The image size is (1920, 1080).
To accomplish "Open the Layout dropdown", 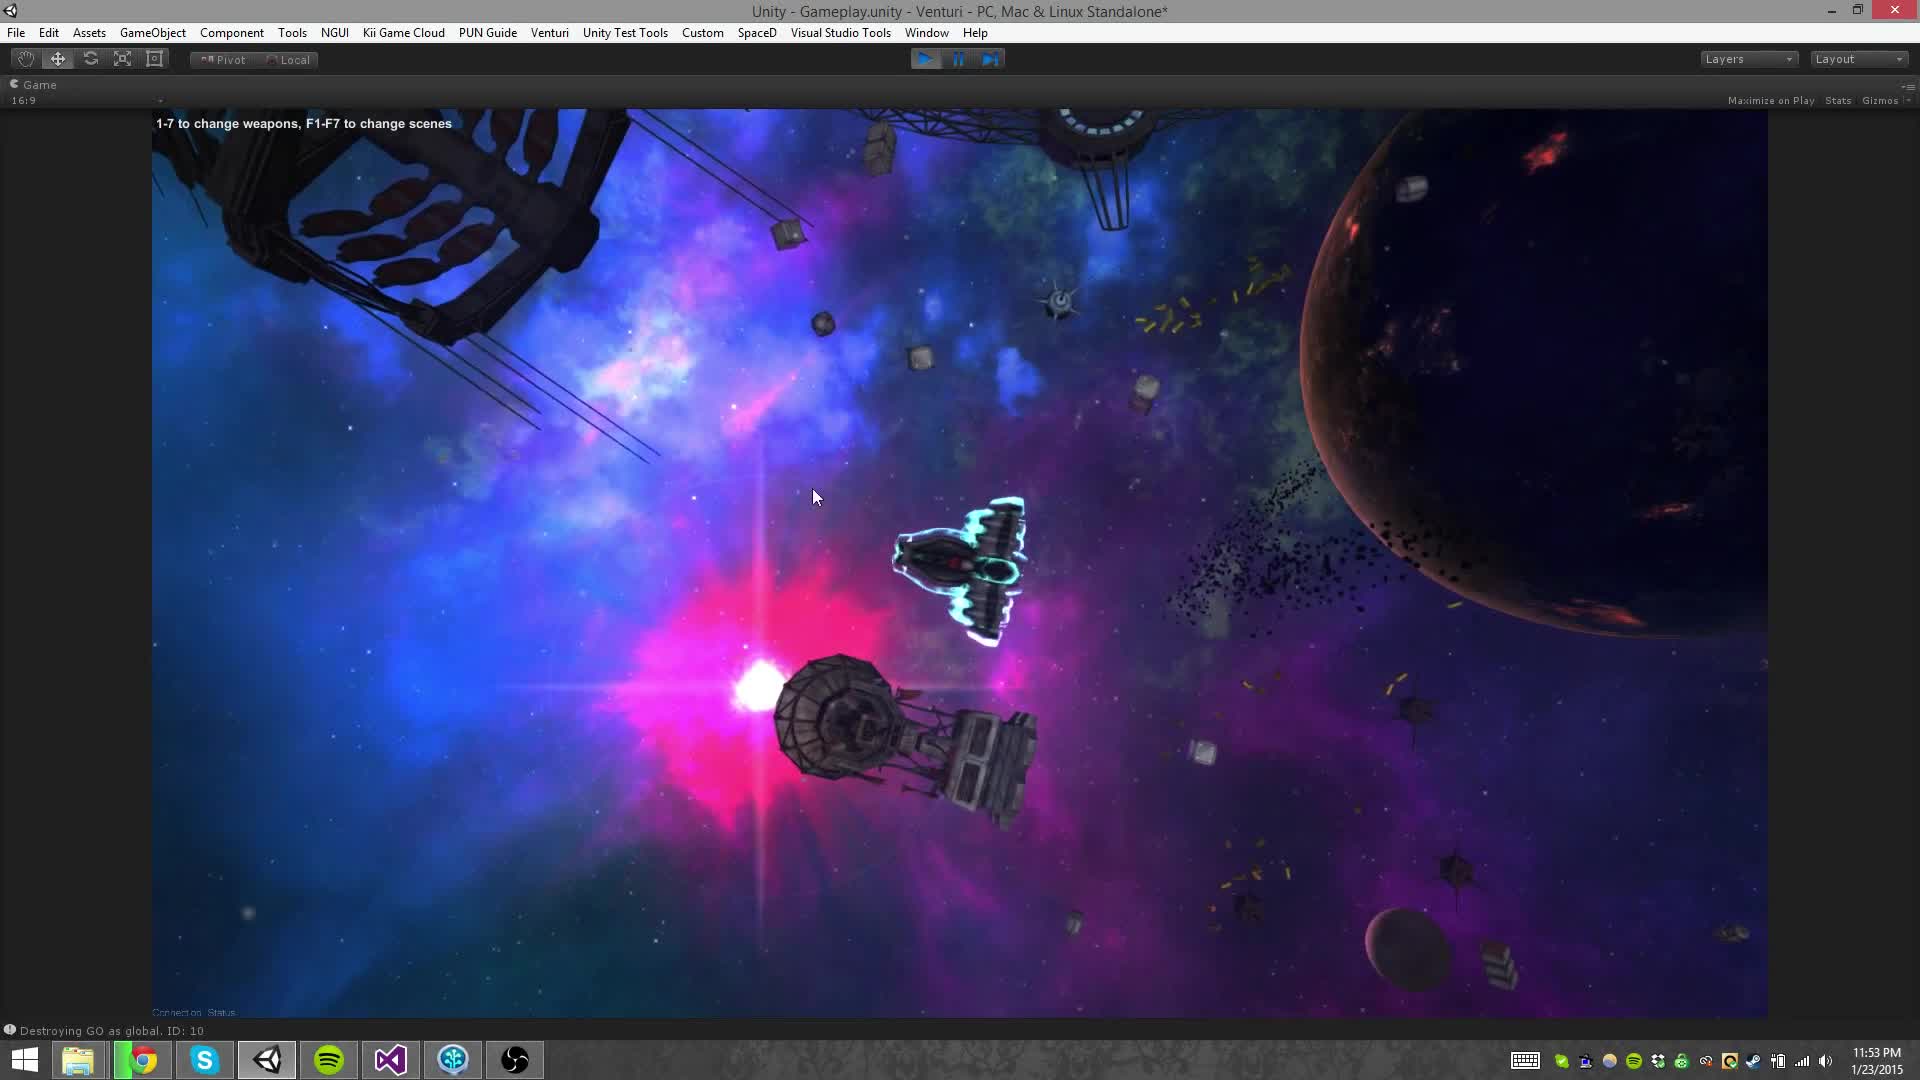I will point(1858,58).
